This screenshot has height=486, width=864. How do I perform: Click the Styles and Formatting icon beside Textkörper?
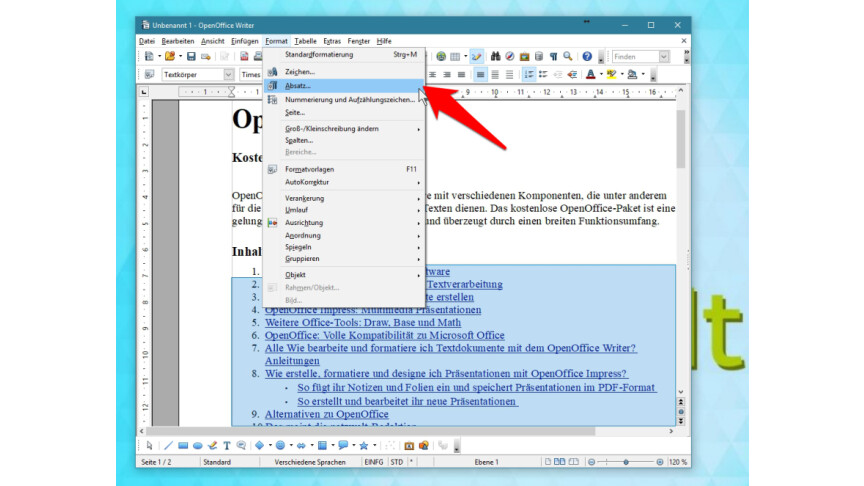click(x=149, y=74)
